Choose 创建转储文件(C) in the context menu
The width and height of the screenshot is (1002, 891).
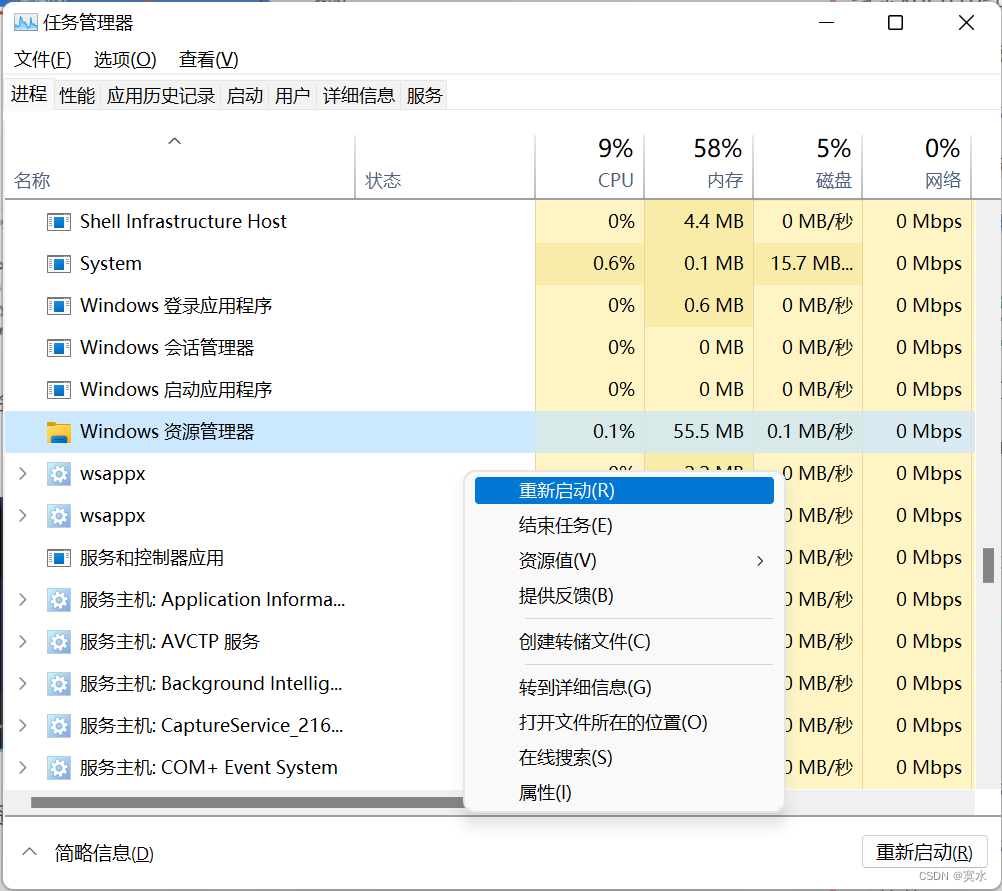(x=624, y=642)
